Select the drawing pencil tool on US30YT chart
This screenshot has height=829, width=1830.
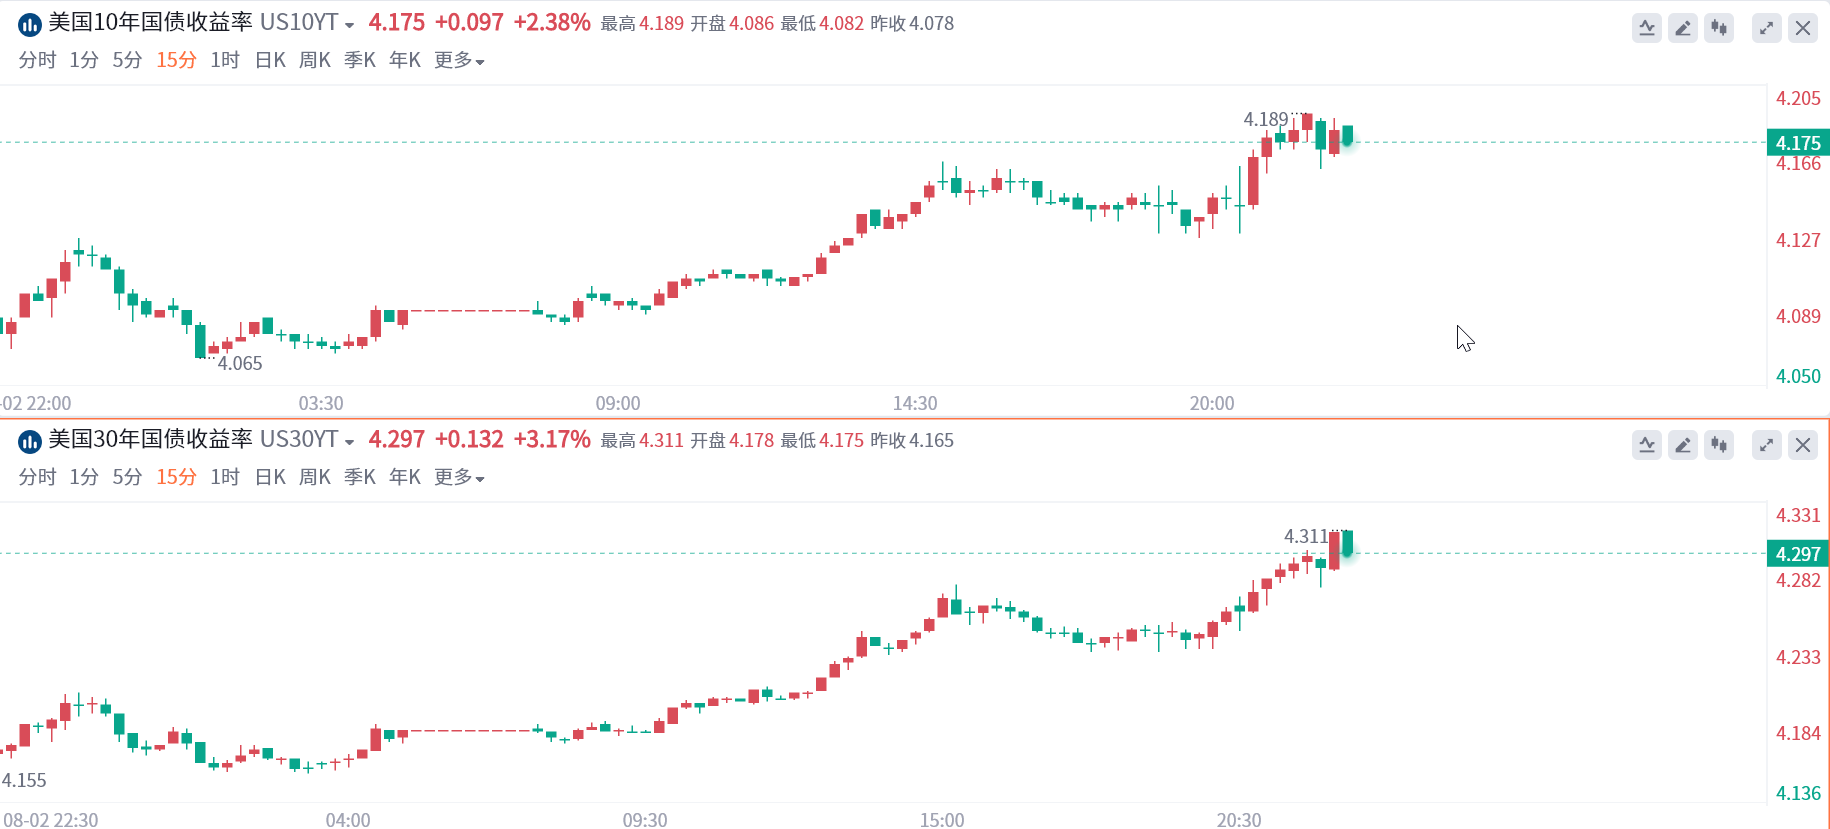click(x=1683, y=445)
